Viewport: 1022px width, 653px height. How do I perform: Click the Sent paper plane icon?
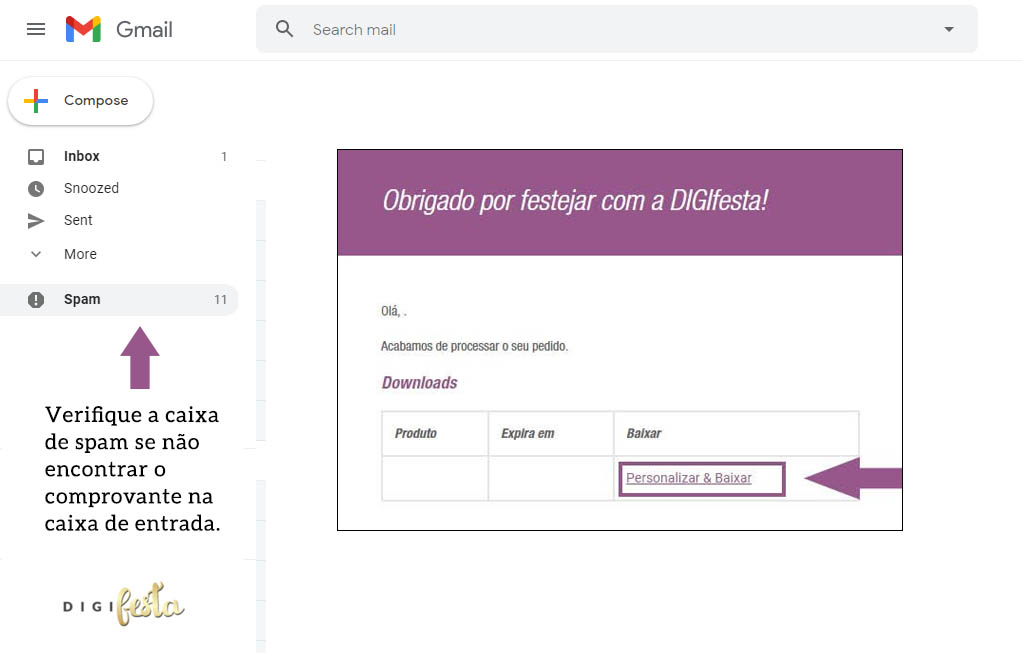tap(36, 221)
